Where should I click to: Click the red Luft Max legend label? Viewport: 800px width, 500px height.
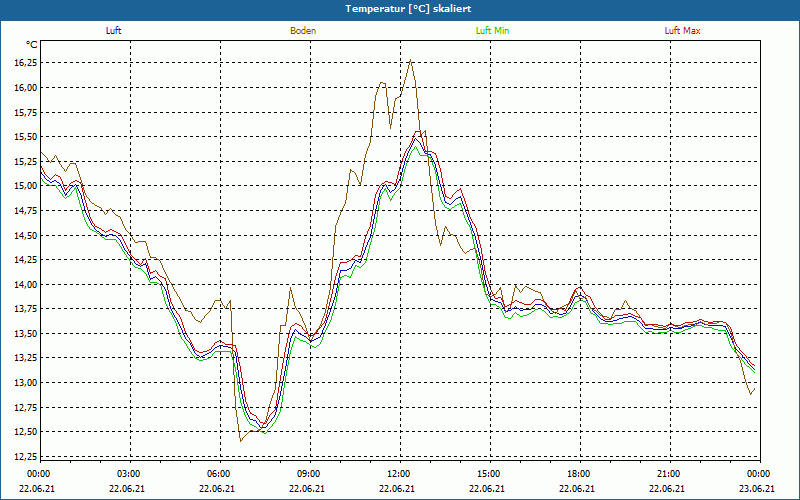[x=682, y=31]
